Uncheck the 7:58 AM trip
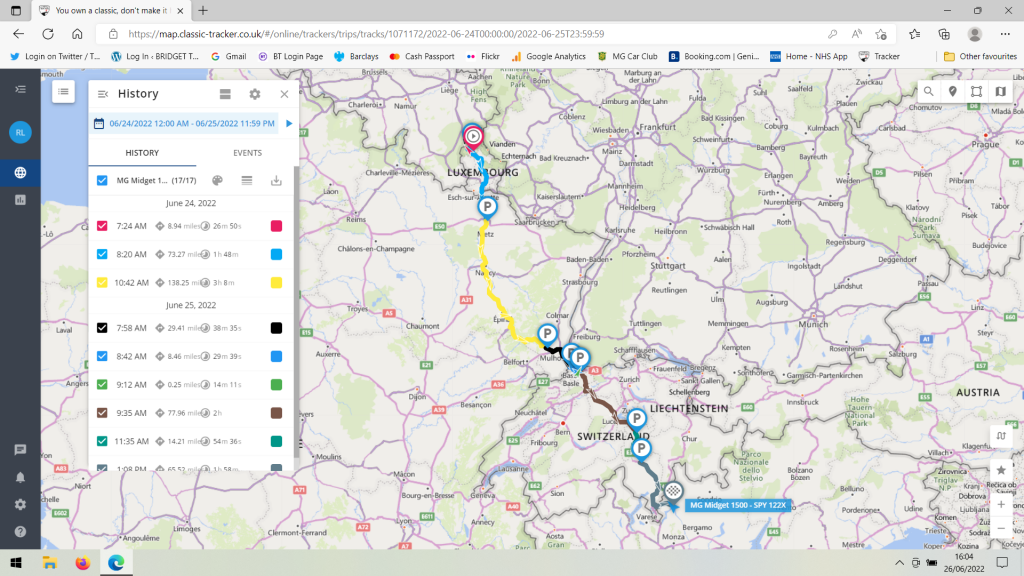 coord(102,328)
